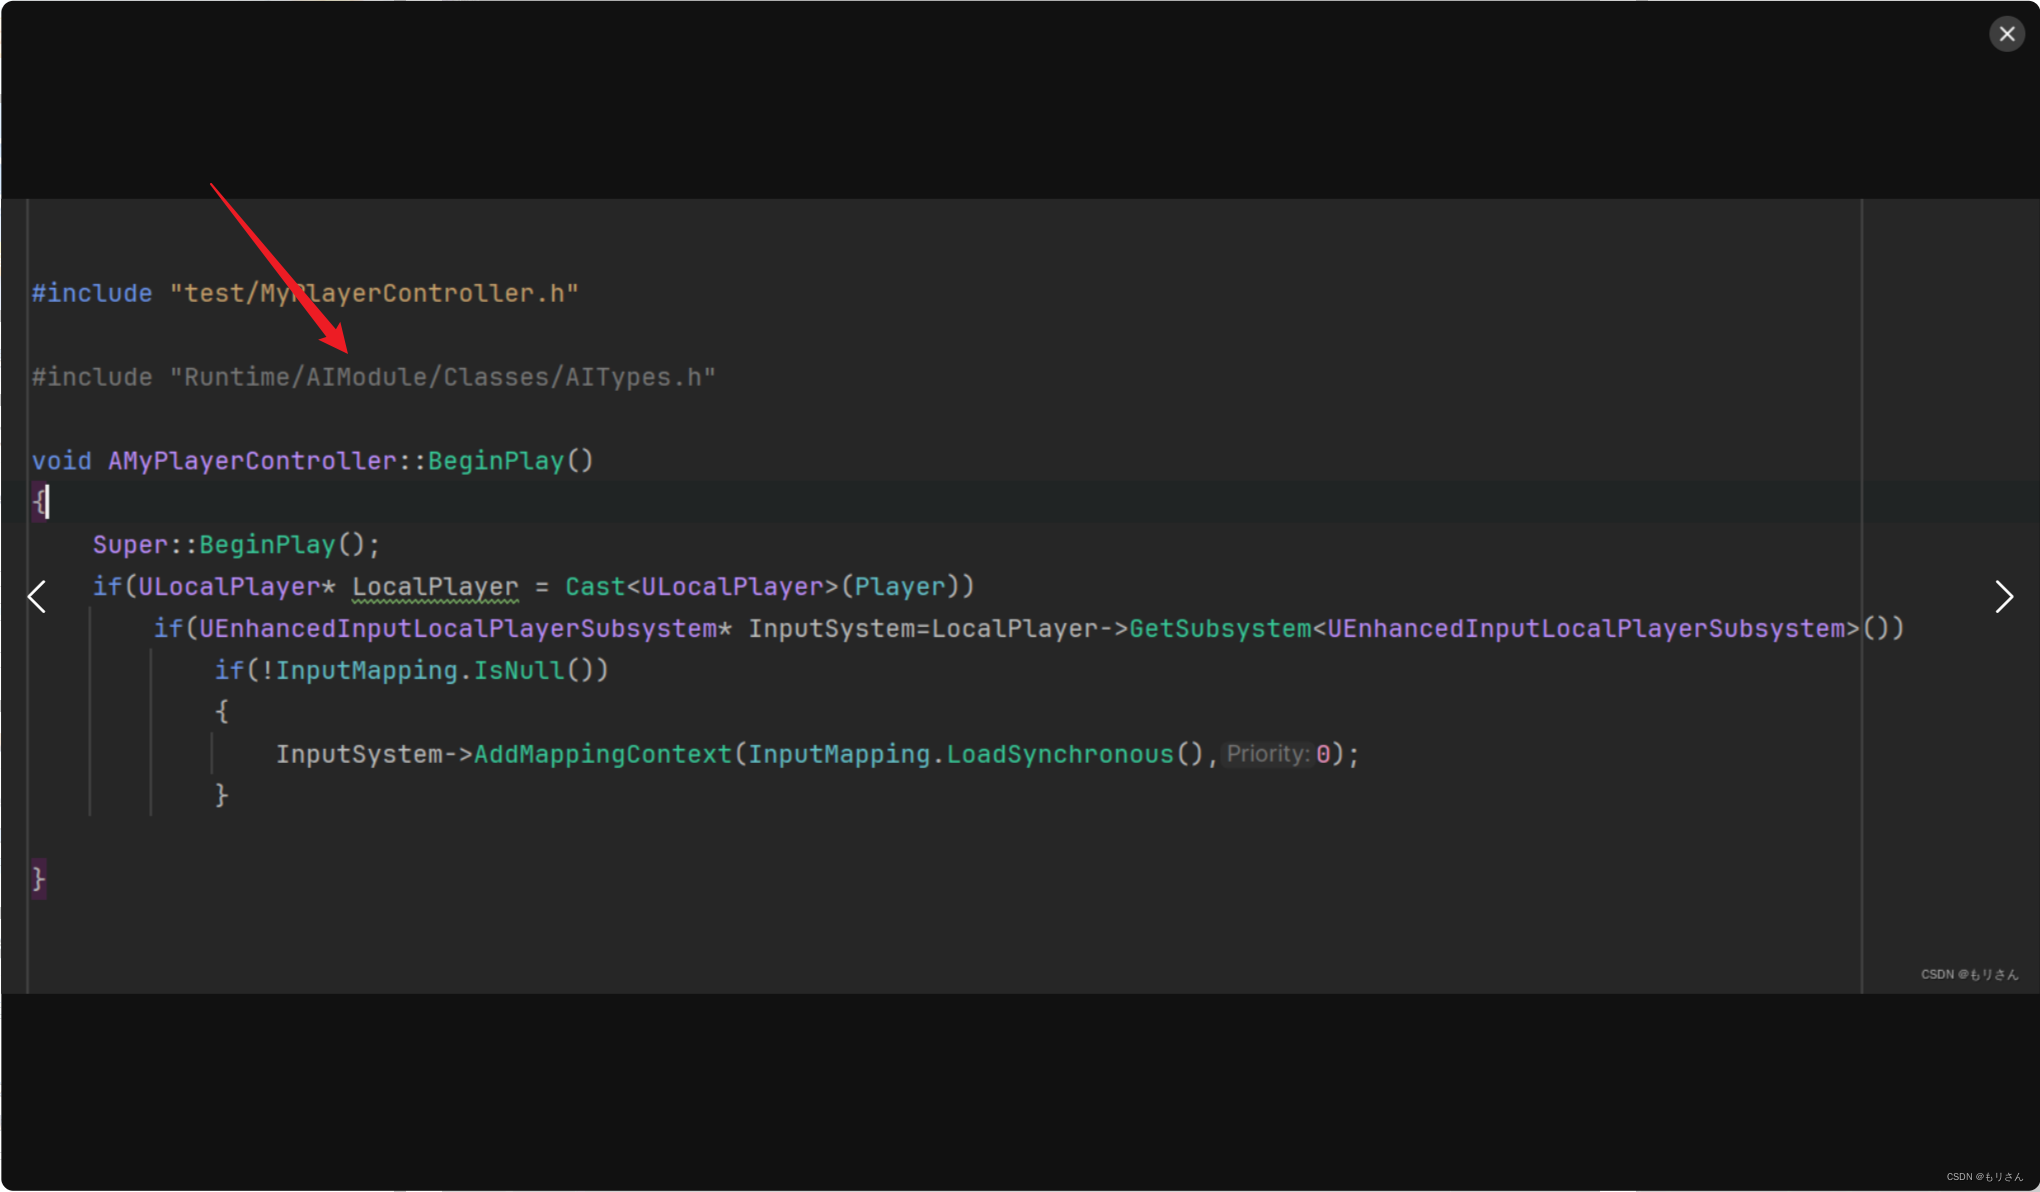Click the AddMappingContext method name
This screenshot has width=2040, height=1192.
(x=602, y=754)
